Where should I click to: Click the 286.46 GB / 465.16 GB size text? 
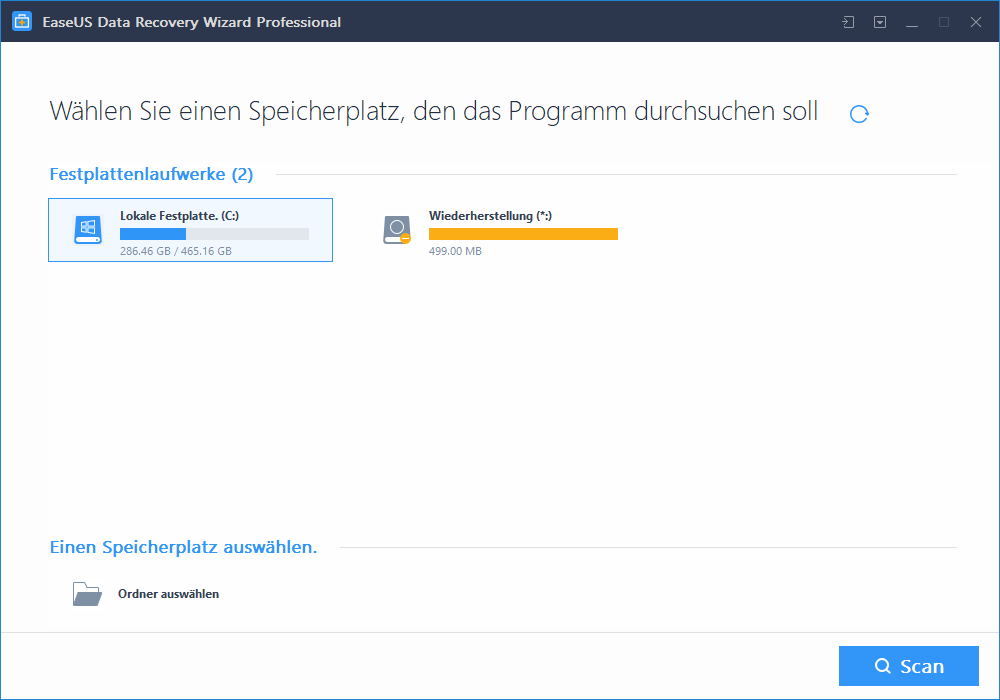[176, 251]
